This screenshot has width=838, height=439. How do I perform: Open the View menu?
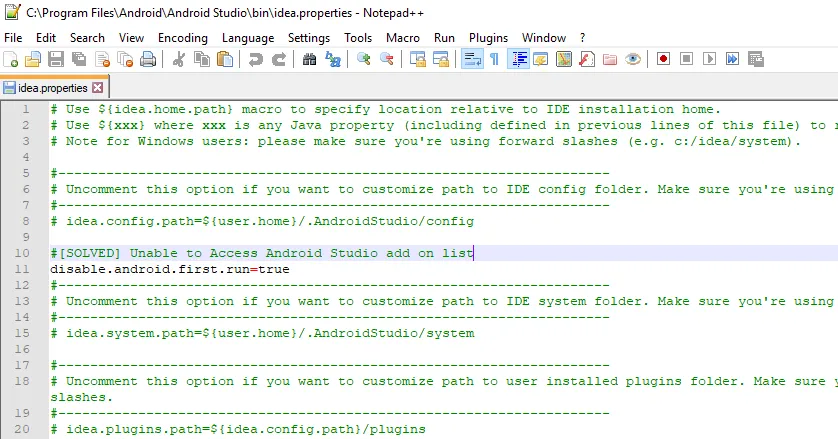point(131,38)
